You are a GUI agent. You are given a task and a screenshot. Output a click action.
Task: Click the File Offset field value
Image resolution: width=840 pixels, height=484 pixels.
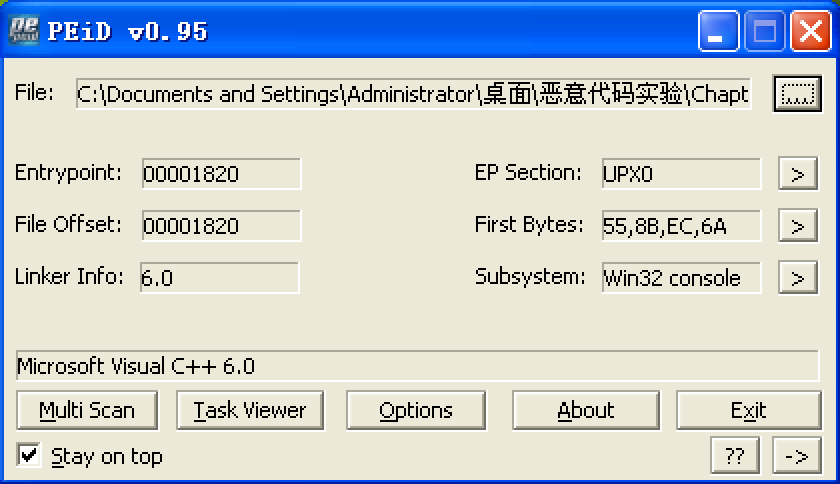(x=221, y=226)
